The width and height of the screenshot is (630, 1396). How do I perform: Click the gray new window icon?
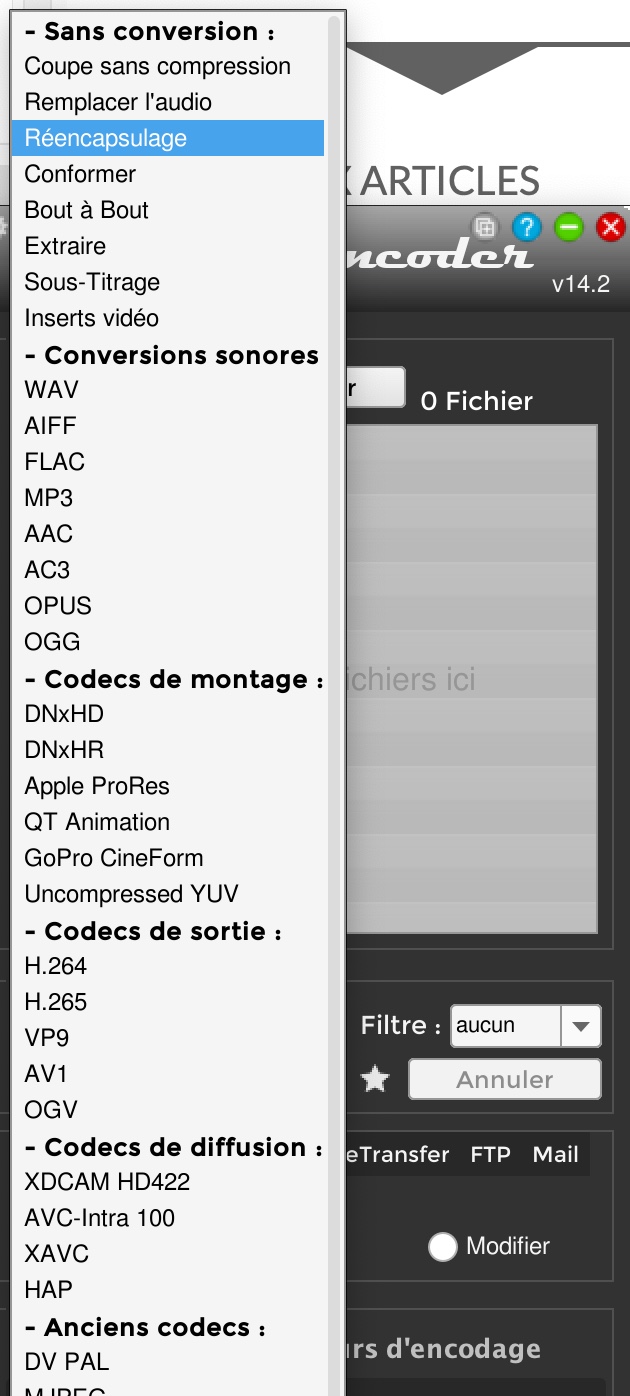tap(485, 228)
